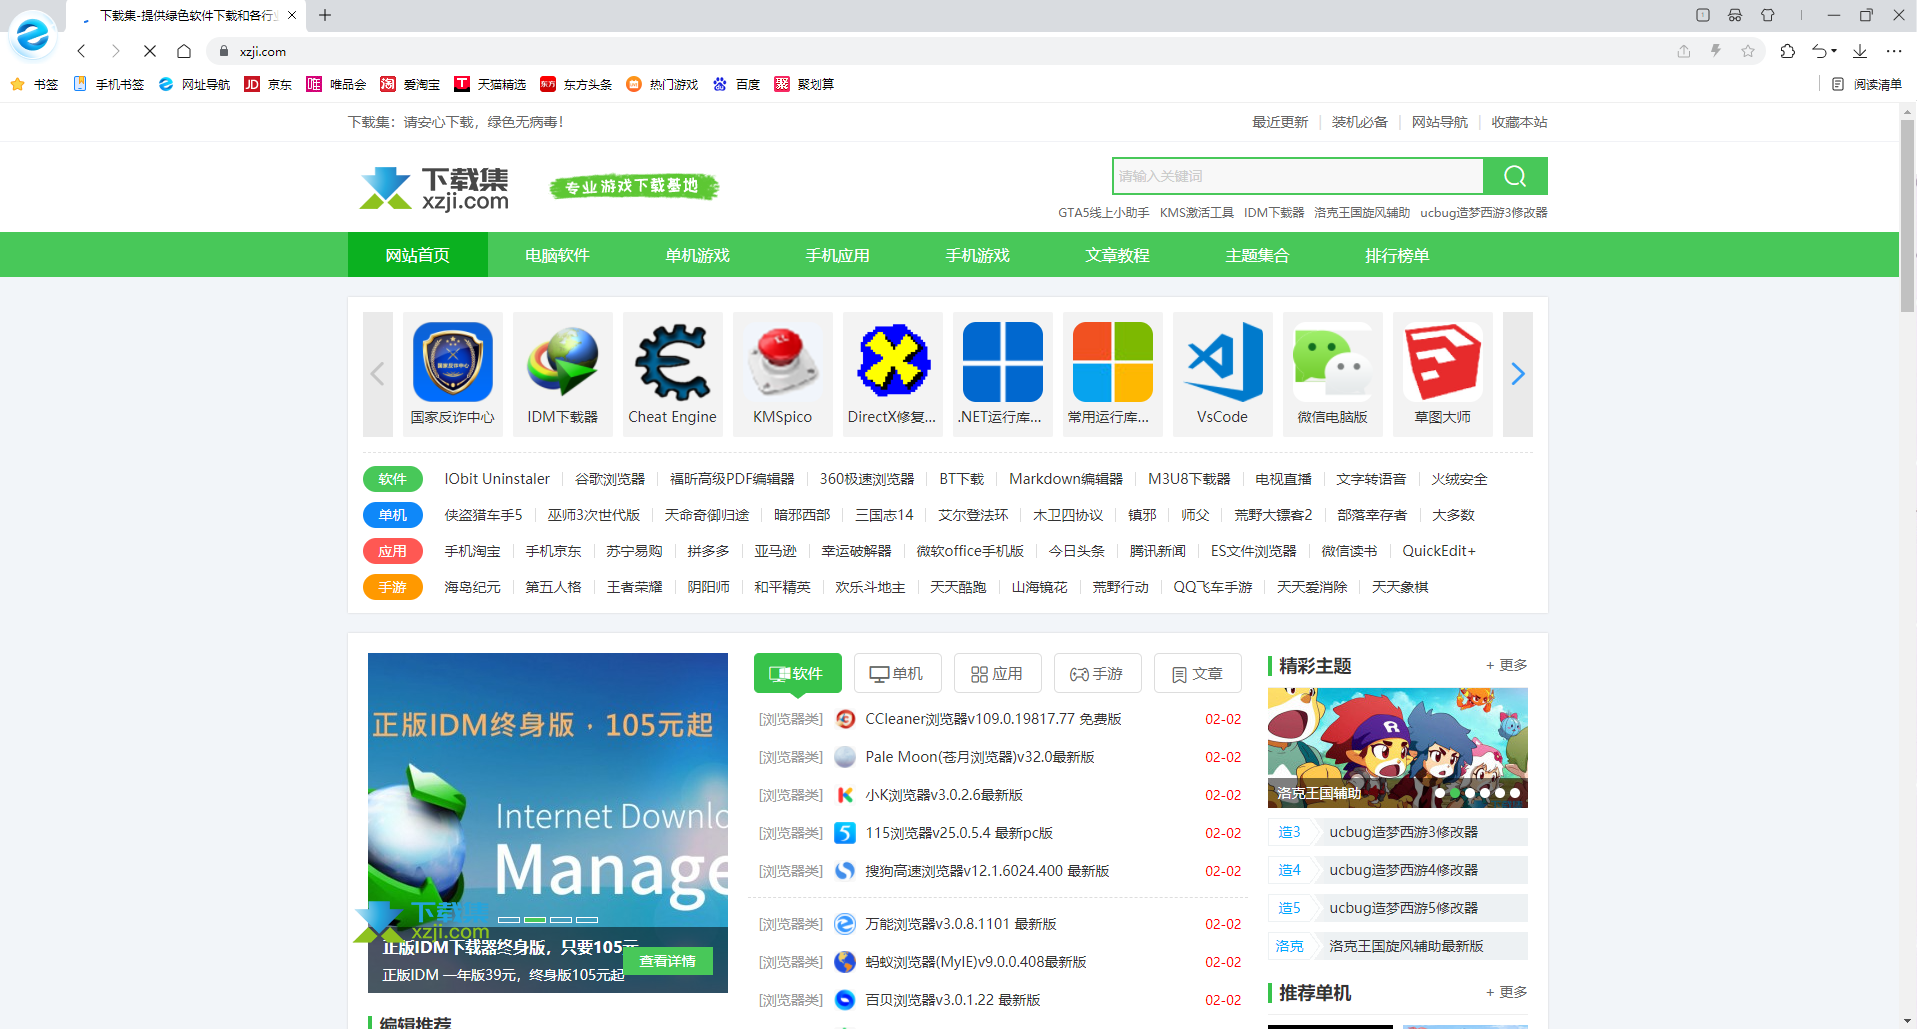Open 文章教程 in navigation bar
Viewport: 1917px width, 1029px height.
click(1118, 255)
